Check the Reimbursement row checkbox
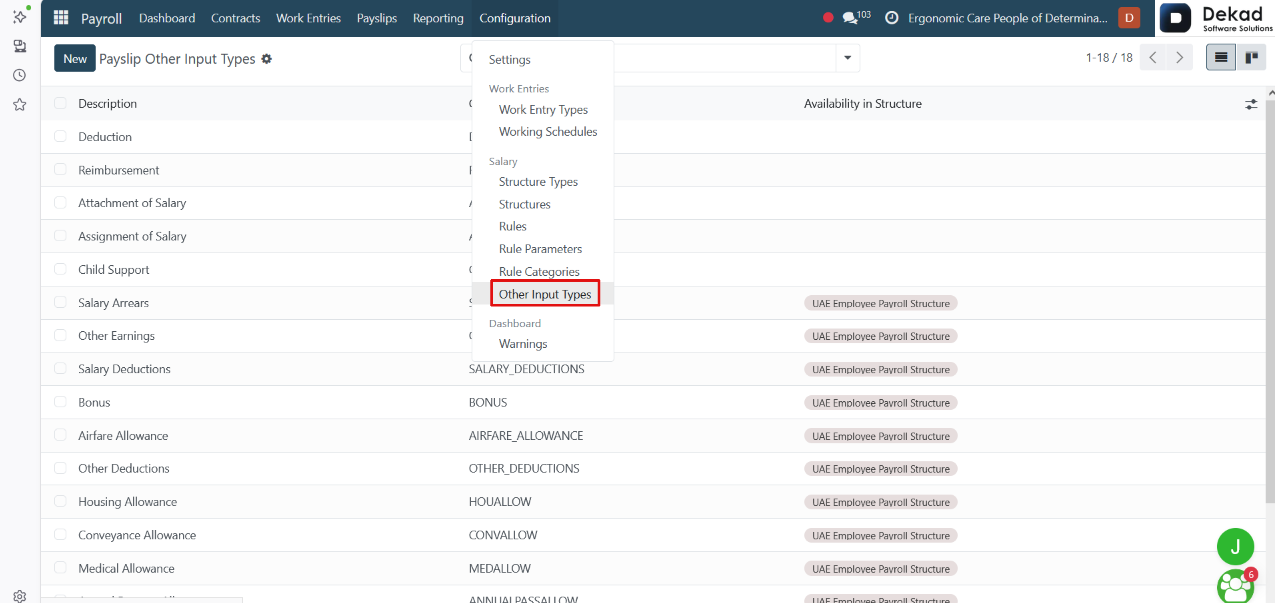1275x603 pixels. click(x=60, y=170)
